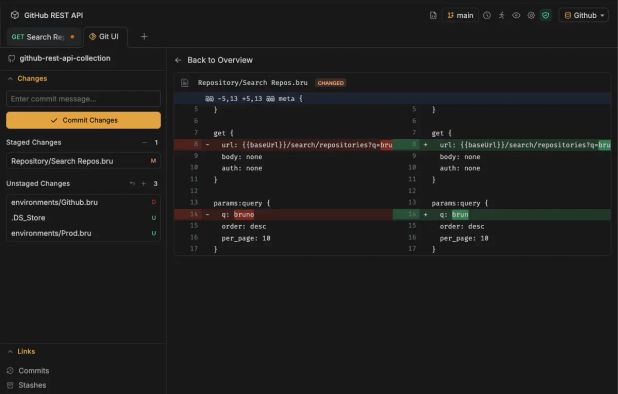Viewport: 618px width, 394px height.
Task: Click the file icon beside Repository/Search Repos.bru header
Action: point(184,83)
